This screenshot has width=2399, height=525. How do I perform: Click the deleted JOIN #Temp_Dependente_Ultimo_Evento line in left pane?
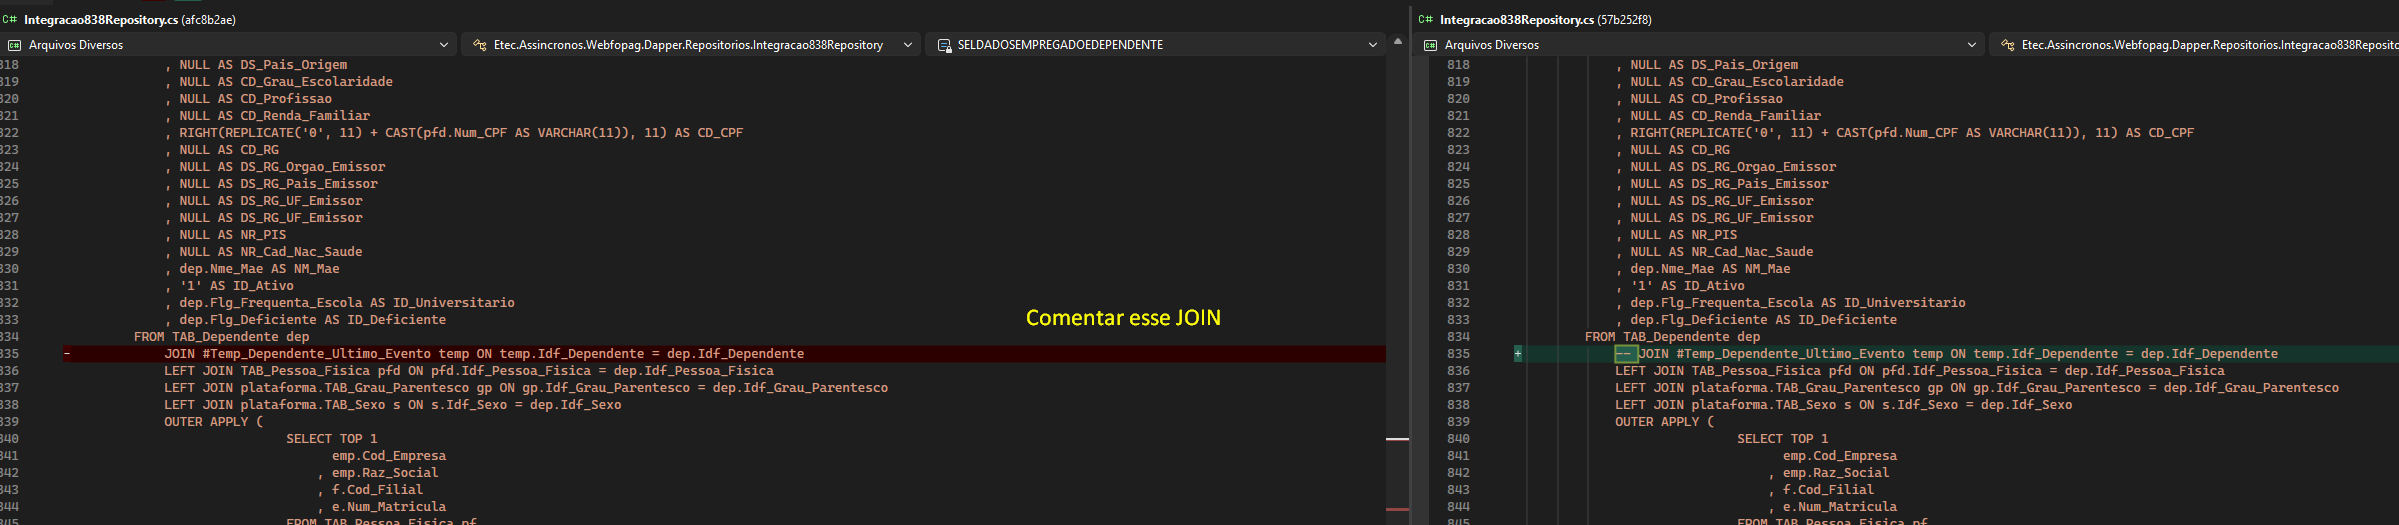click(484, 354)
